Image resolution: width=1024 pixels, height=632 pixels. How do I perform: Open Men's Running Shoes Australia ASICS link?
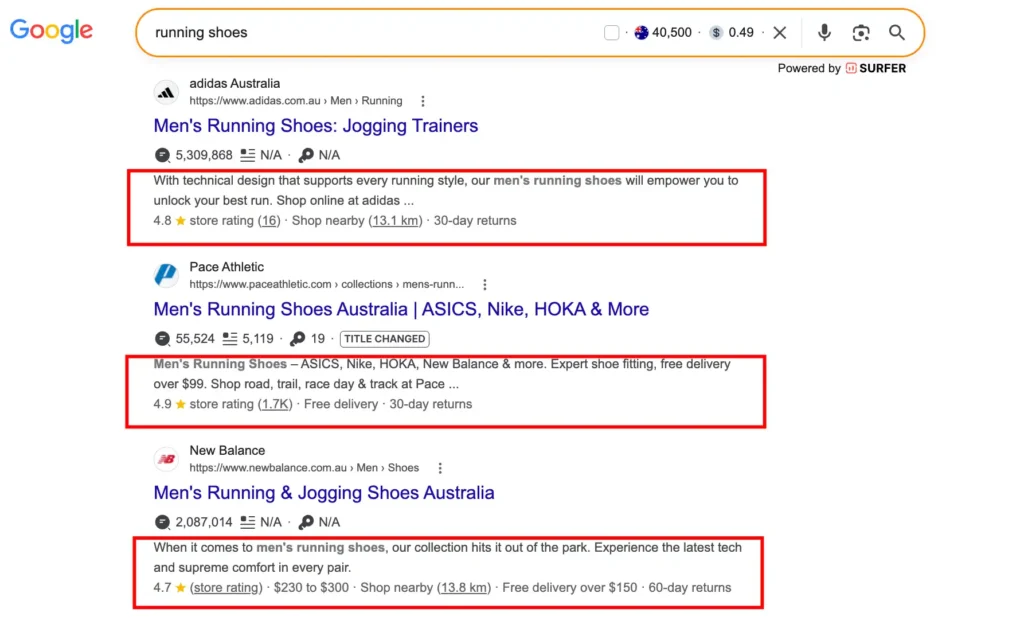401,309
